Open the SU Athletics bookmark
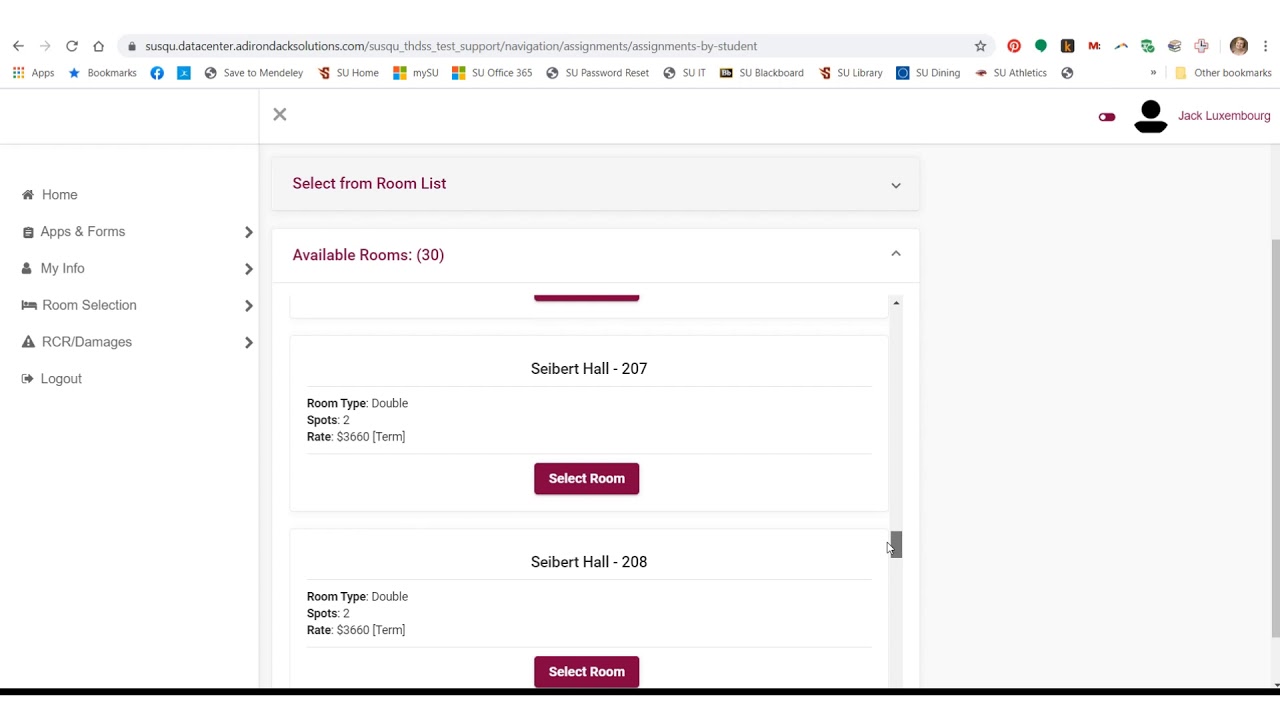1280x720 pixels. (1011, 73)
